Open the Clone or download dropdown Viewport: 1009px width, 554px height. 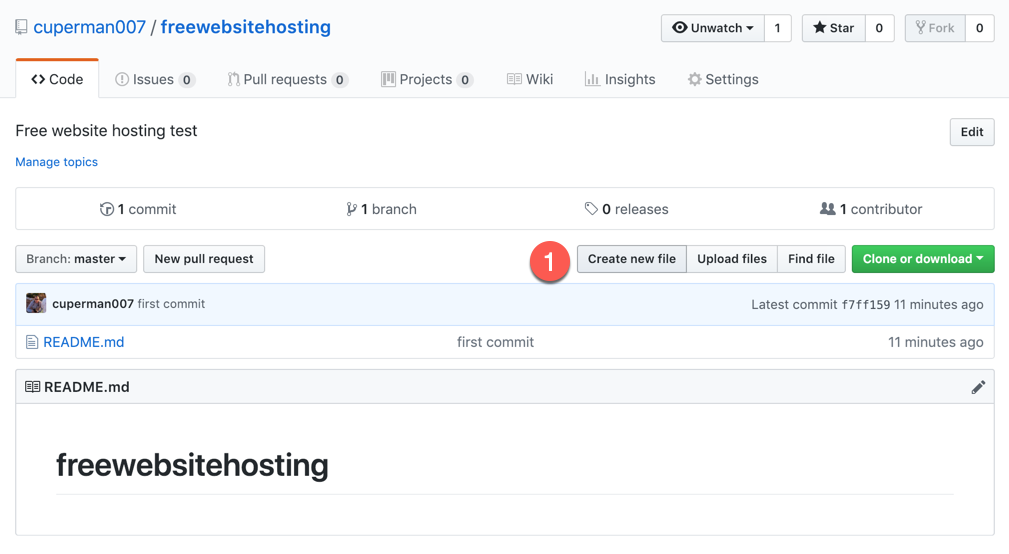click(x=922, y=259)
